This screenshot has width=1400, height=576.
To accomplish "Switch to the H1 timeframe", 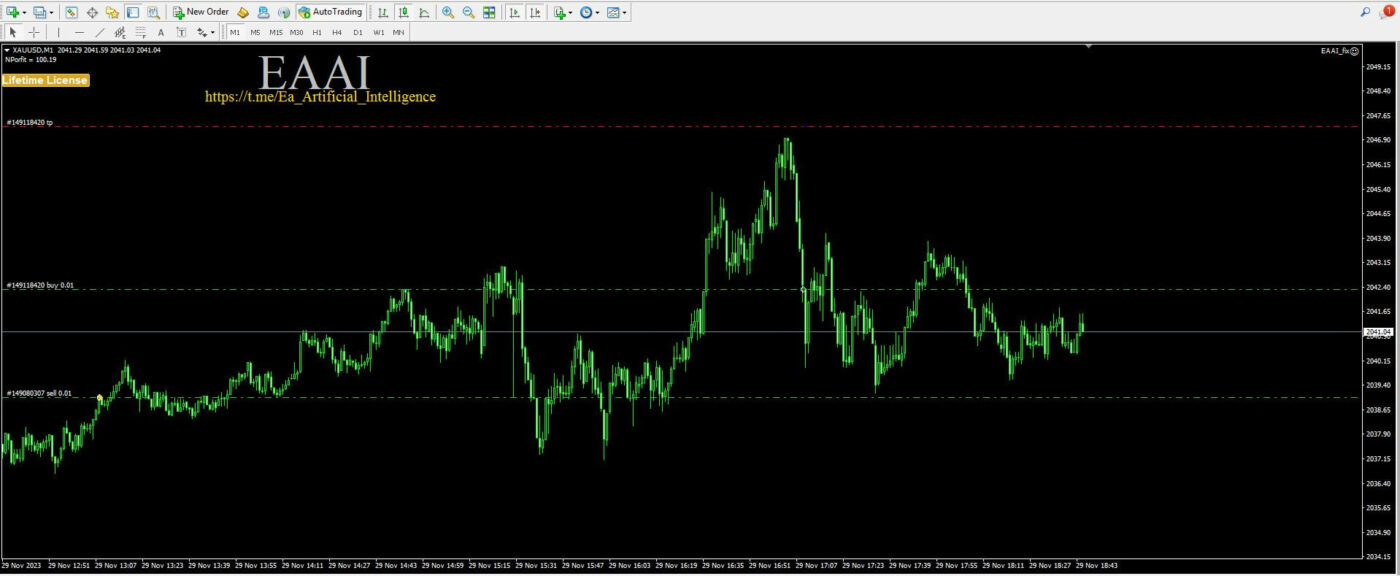I will tap(317, 32).
